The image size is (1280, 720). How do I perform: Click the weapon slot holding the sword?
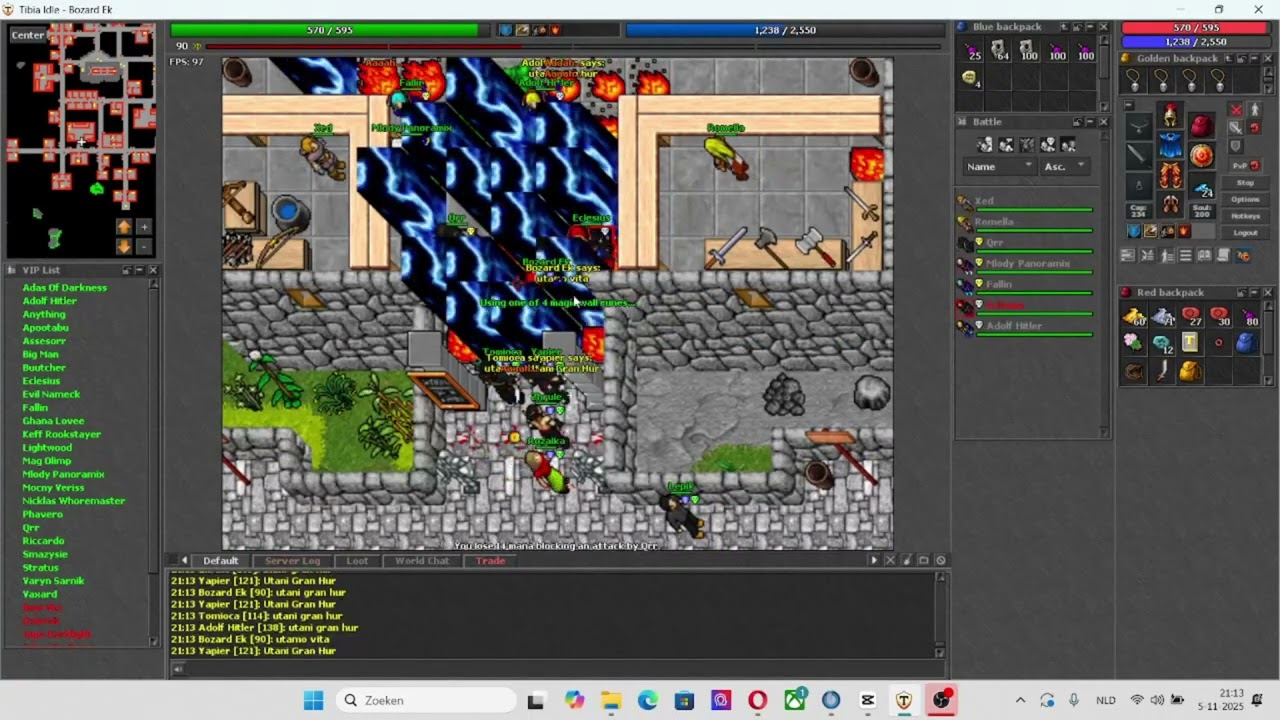(1139, 156)
